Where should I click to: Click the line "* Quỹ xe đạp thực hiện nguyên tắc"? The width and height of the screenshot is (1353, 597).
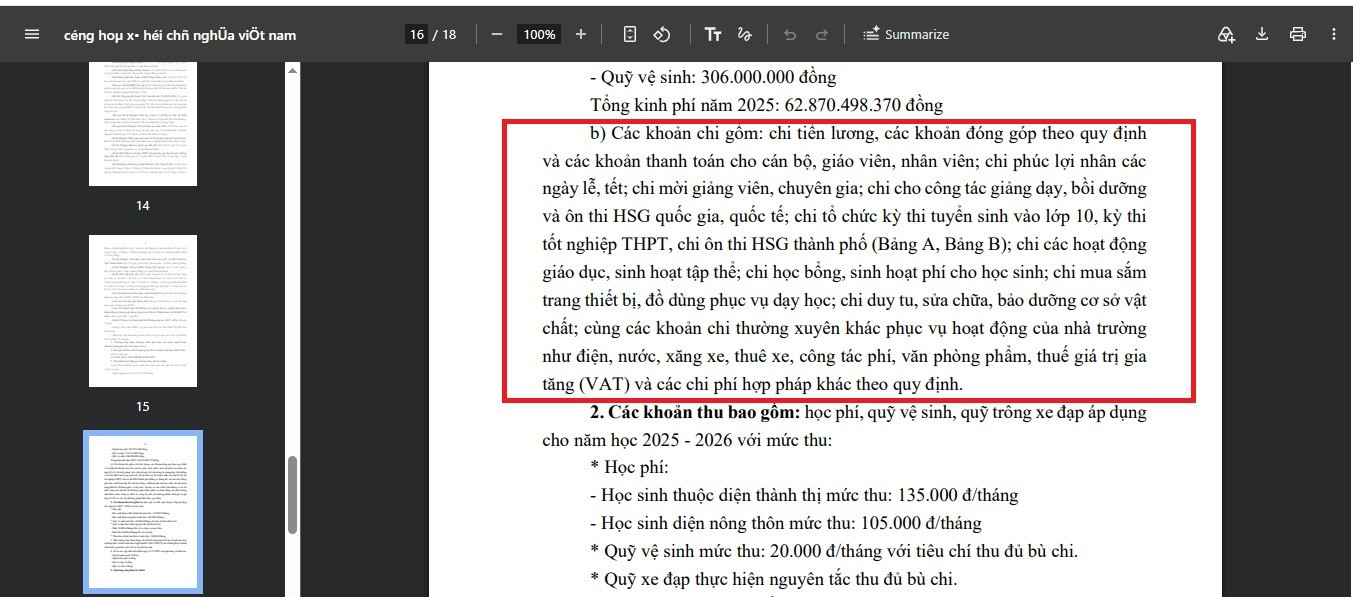[773, 579]
